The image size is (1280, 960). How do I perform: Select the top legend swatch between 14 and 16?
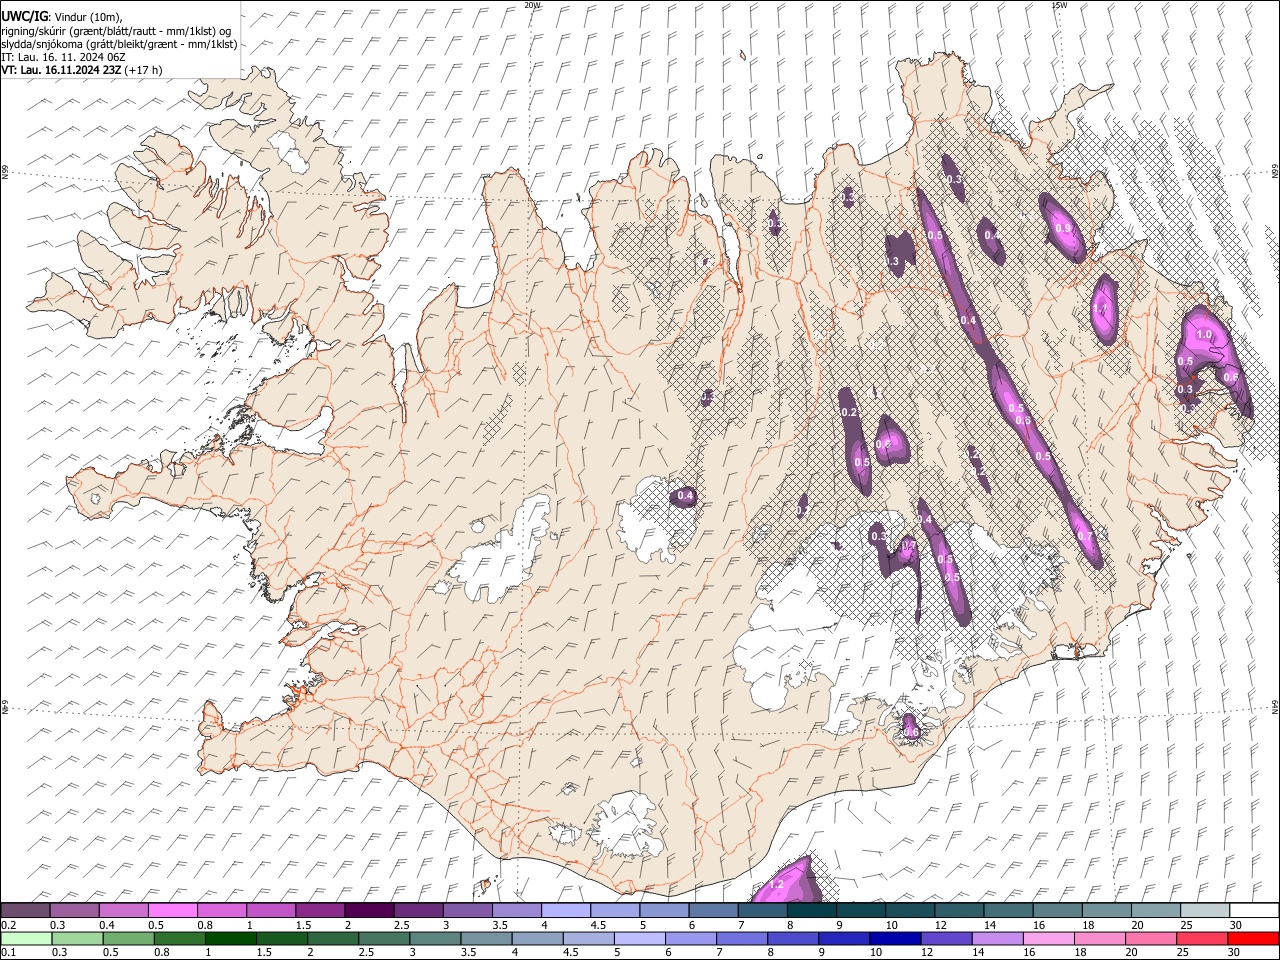[1008, 911]
